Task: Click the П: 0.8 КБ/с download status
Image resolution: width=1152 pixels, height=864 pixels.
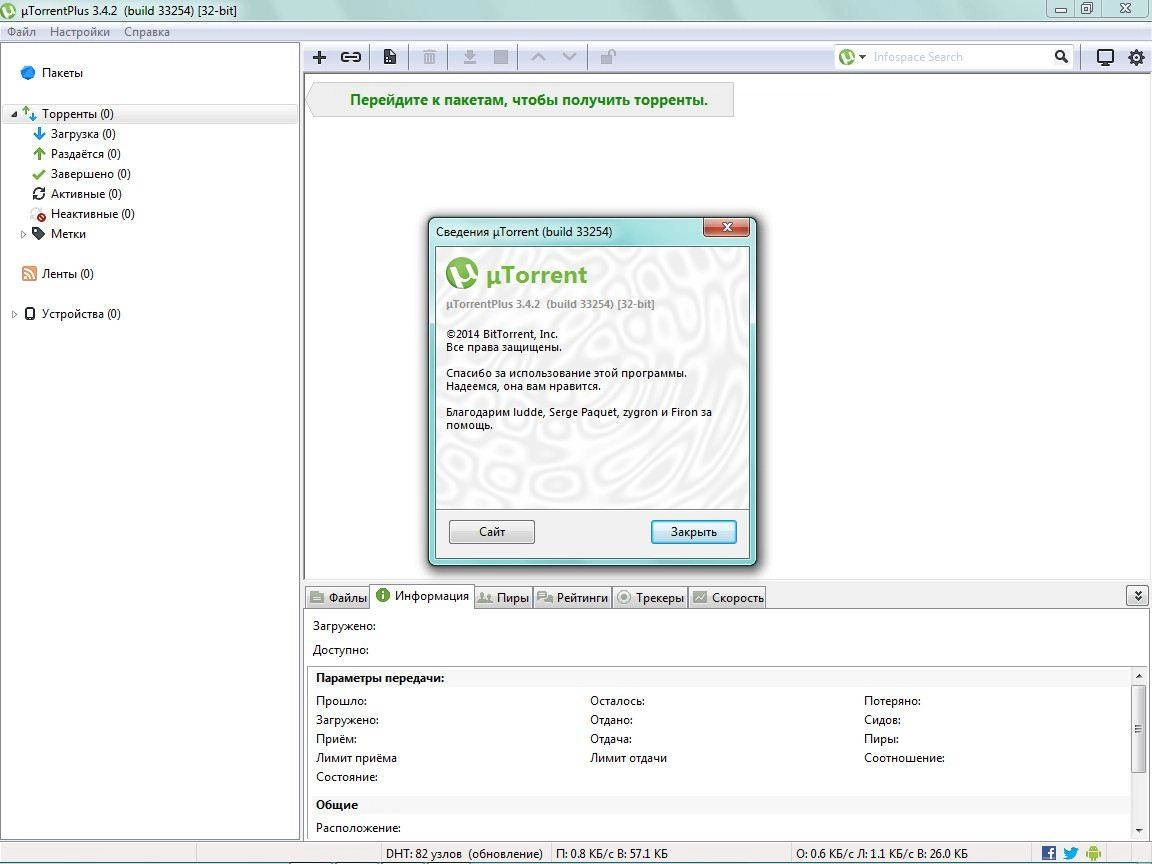Action: (x=612, y=854)
